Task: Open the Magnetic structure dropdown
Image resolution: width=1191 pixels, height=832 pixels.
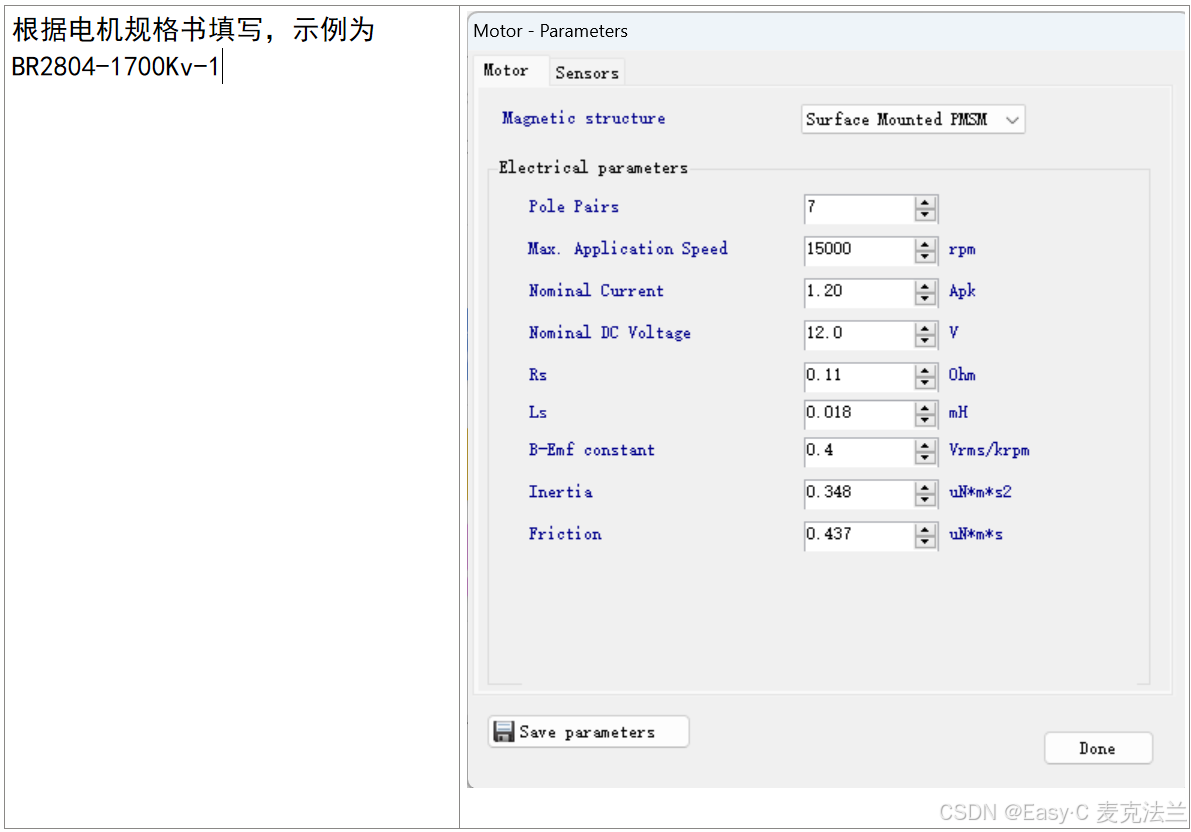Action: pos(1013,119)
